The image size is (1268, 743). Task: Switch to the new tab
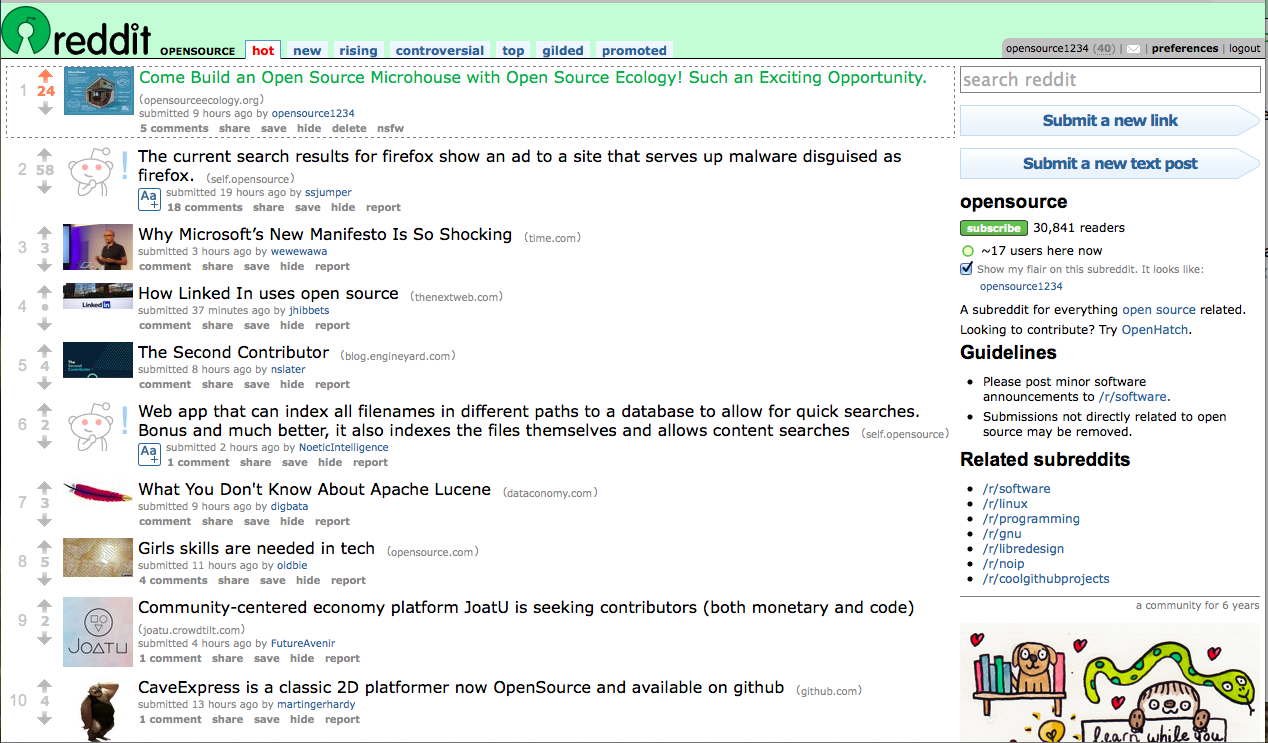click(307, 50)
